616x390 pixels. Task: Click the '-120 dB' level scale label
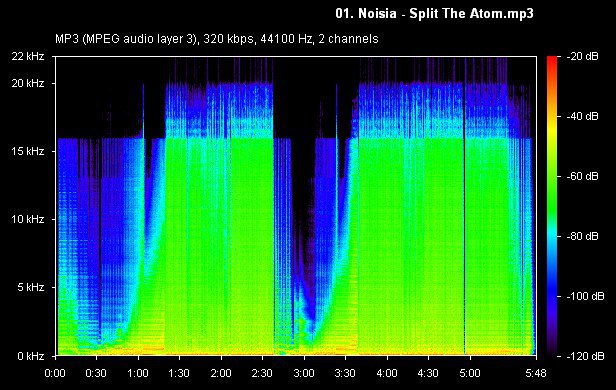(585, 356)
